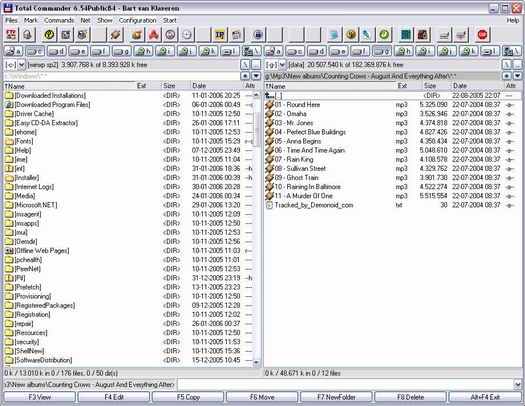Open the right panel favorites (*) button

(507, 76)
